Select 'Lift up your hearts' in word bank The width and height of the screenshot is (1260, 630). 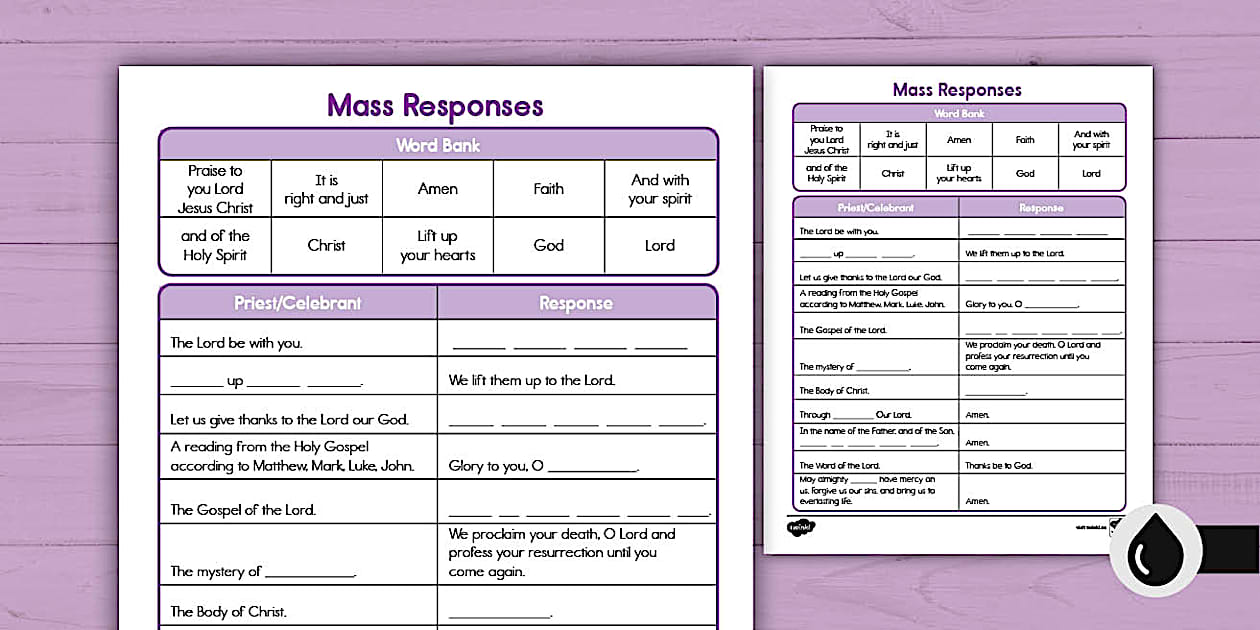(x=438, y=245)
